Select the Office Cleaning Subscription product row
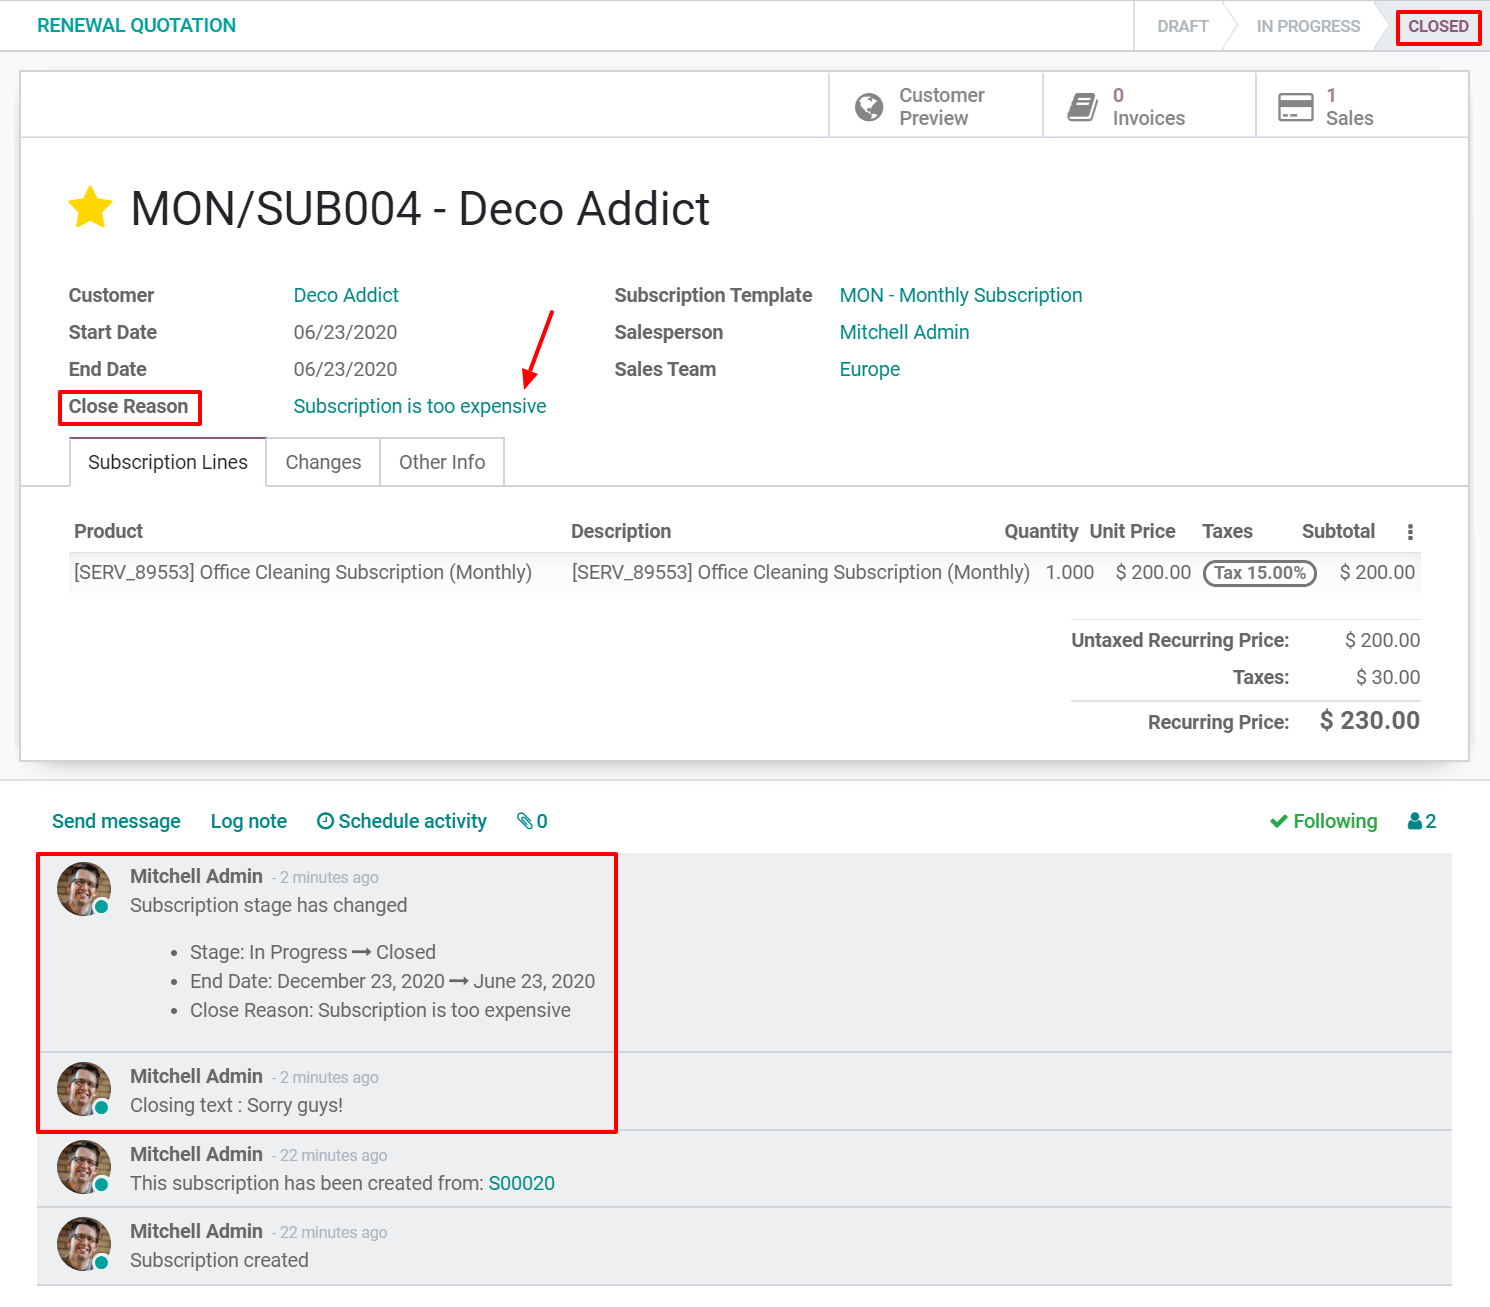 tap(302, 572)
